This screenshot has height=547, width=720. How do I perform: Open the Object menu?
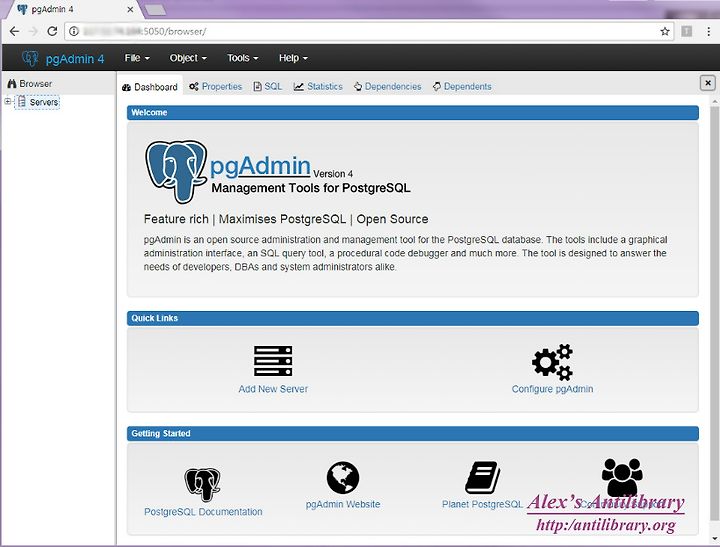coord(188,58)
